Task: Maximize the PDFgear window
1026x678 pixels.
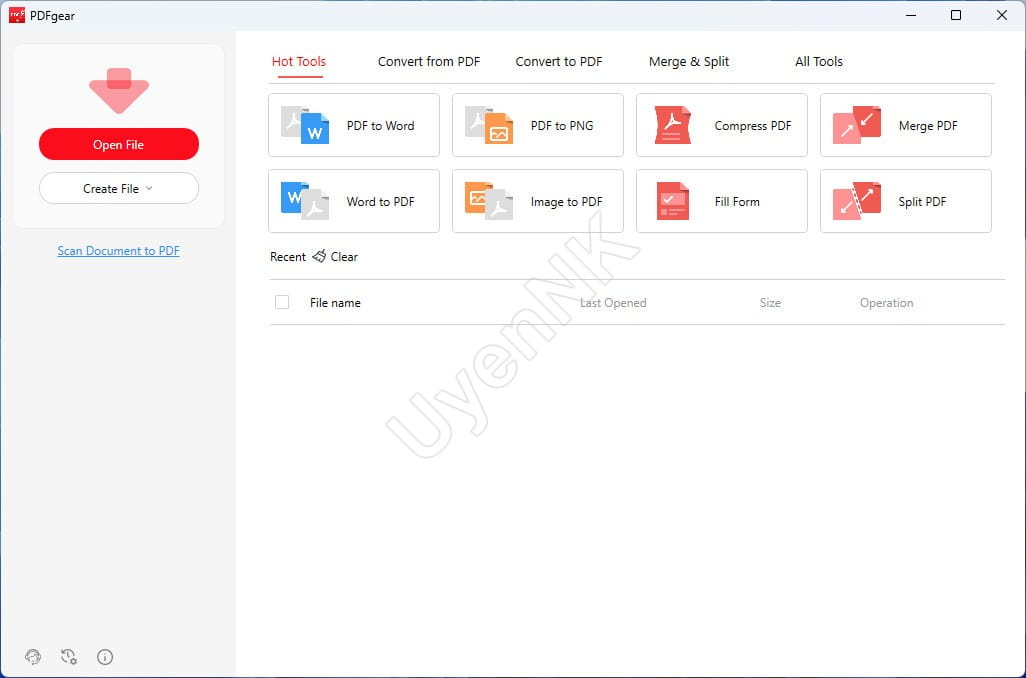Action: pyautogui.click(x=955, y=15)
